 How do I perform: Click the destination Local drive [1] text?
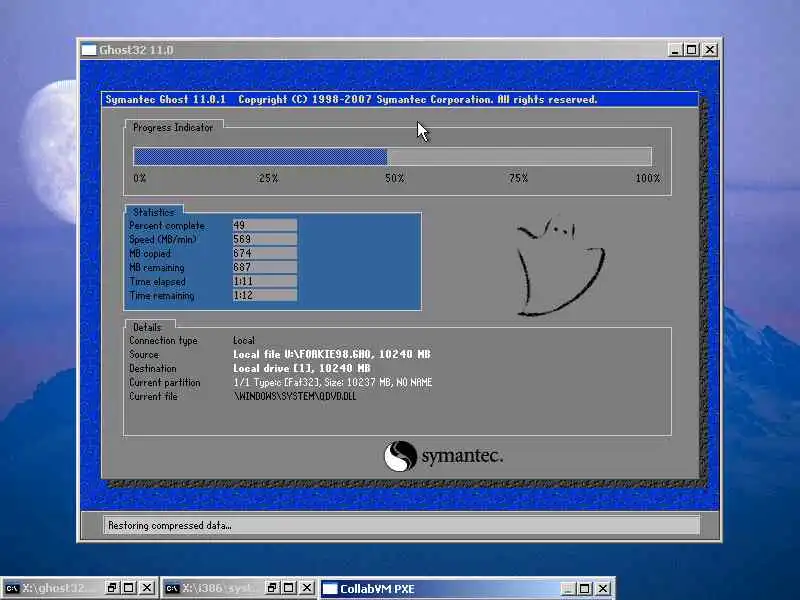[302, 368]
